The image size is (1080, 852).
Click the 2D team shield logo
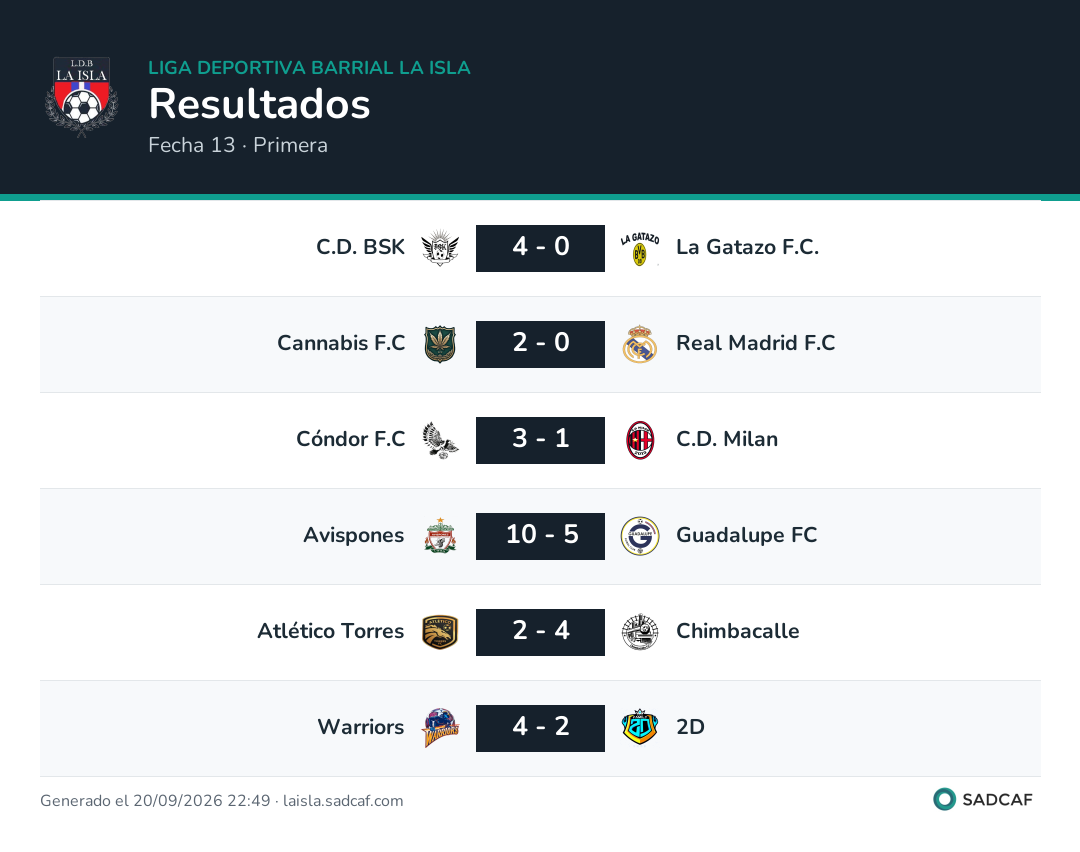640,728
